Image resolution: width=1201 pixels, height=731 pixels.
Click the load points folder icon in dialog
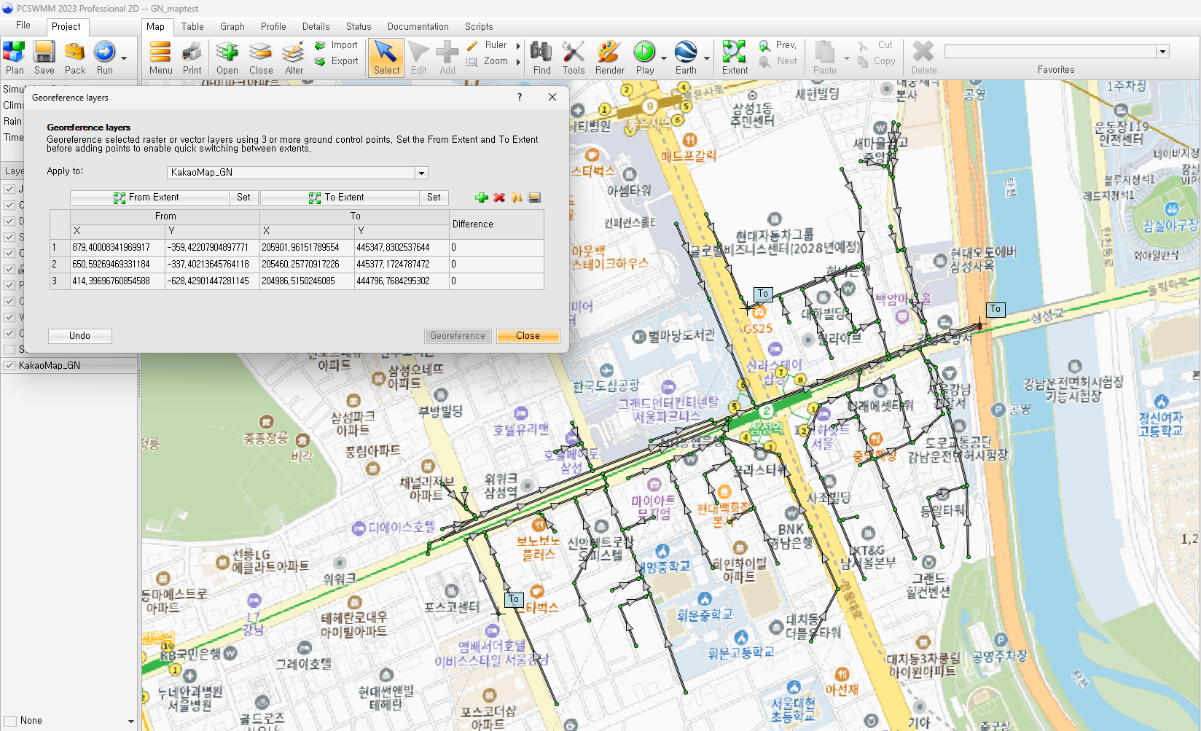coord(517,197)
